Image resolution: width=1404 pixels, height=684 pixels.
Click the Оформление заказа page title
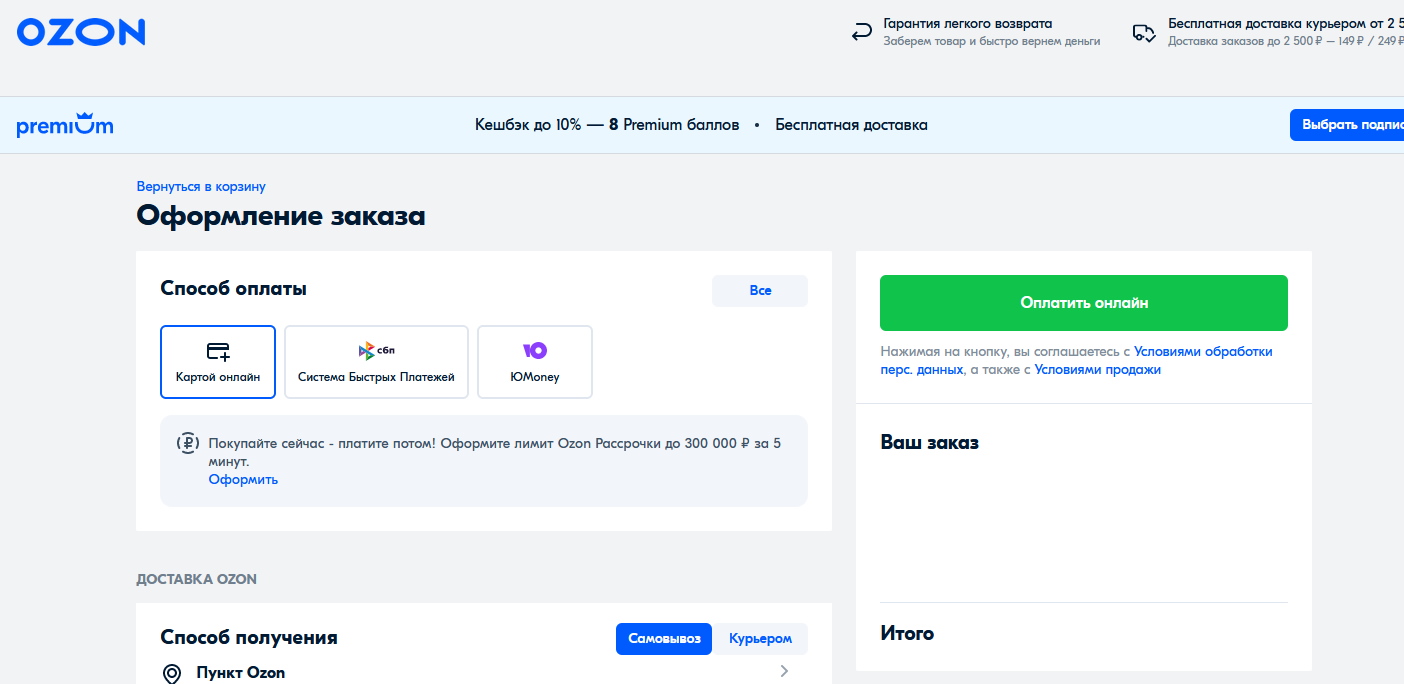[x=281, y=216]
